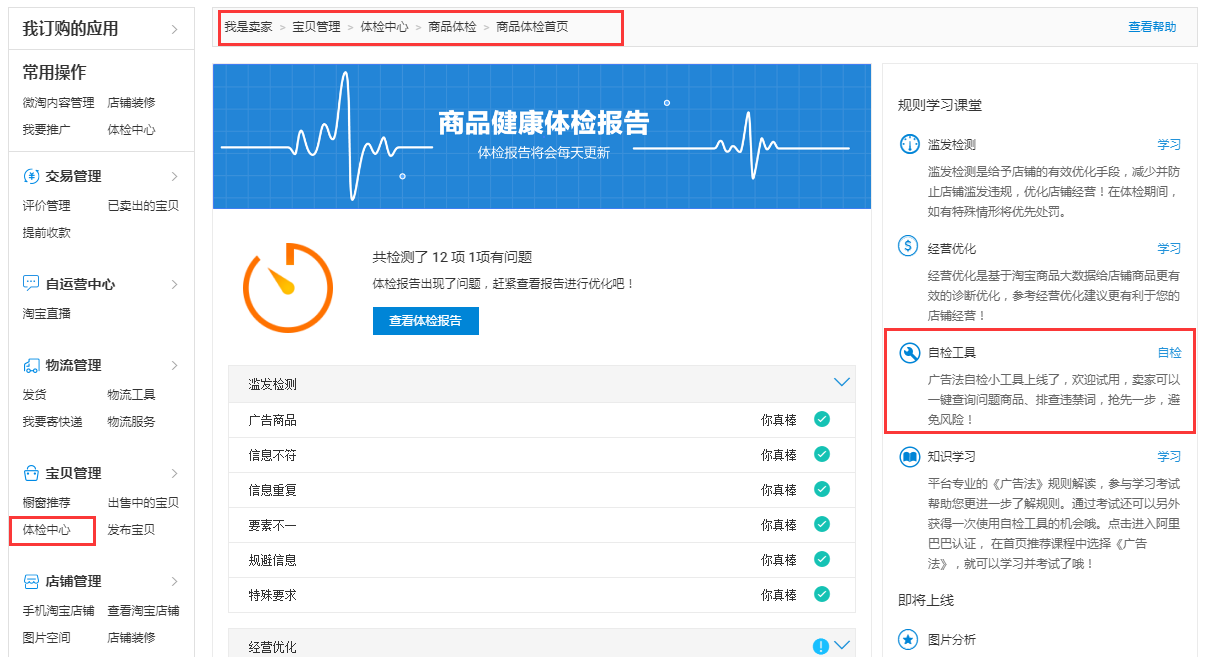Open 店铺装修 under 常用操作
The width and height of the screenshot is (1205, 657).
click(131, 103)
